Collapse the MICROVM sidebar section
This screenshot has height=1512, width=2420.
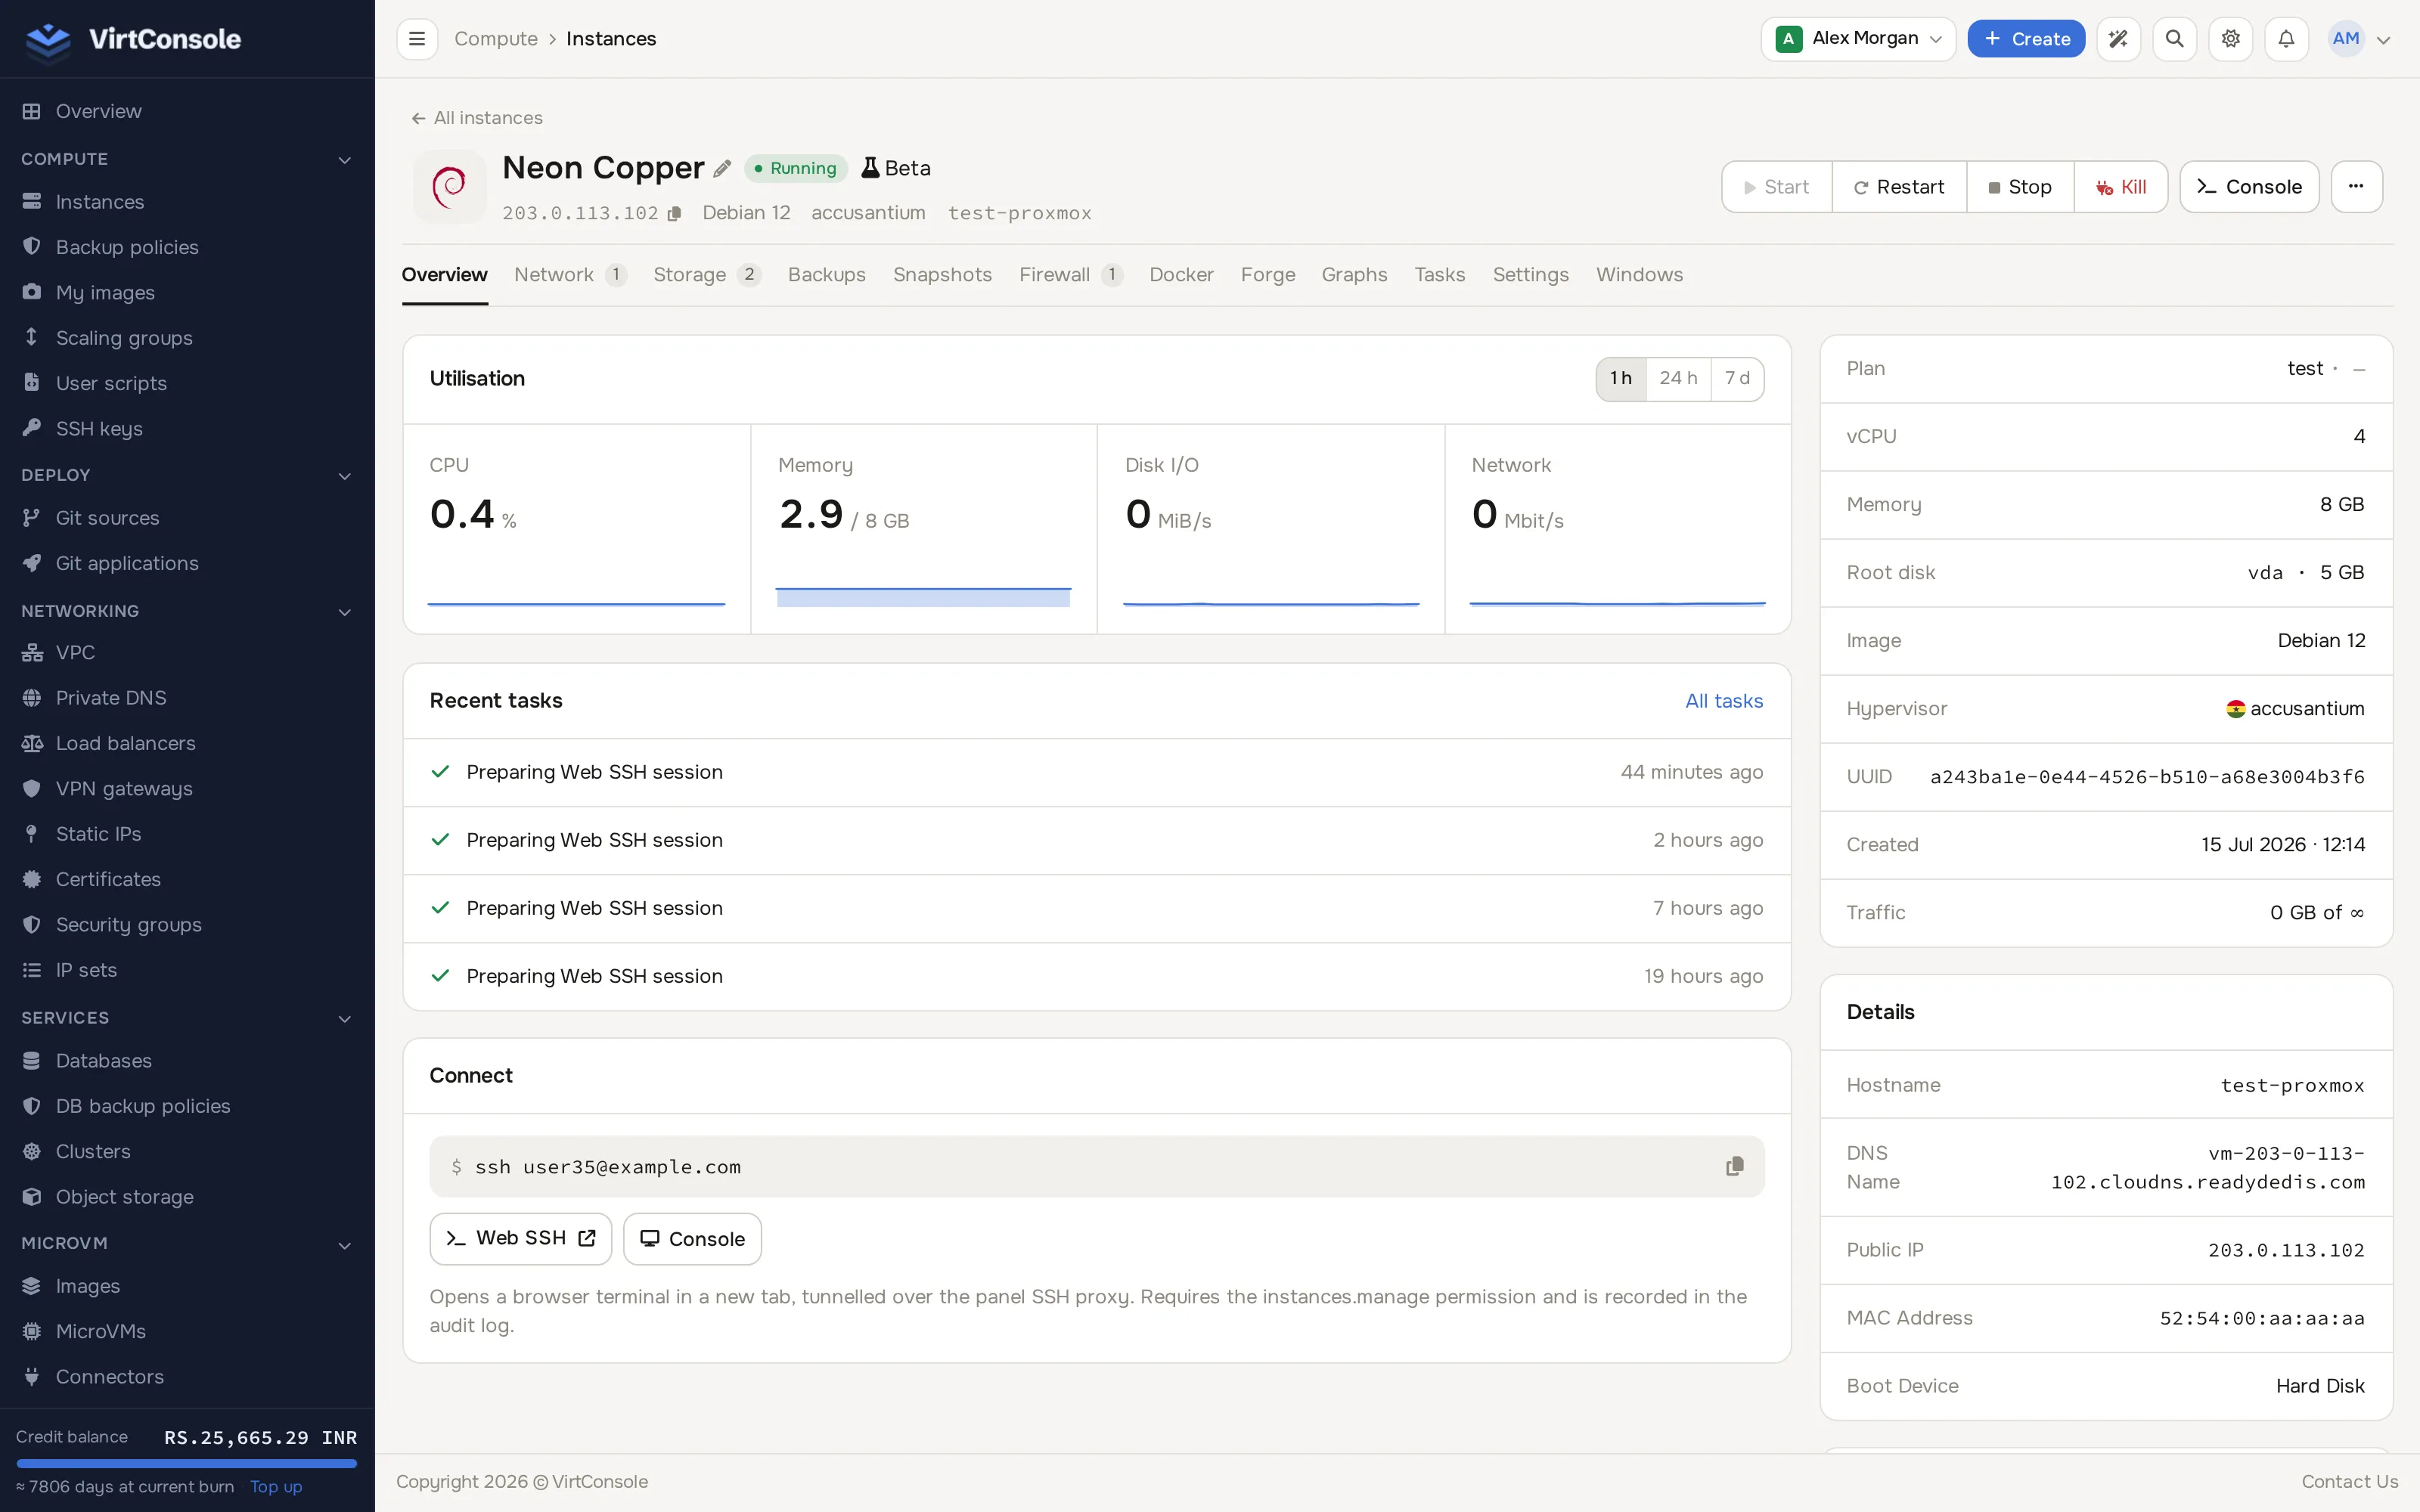(x=344, y=1245)
